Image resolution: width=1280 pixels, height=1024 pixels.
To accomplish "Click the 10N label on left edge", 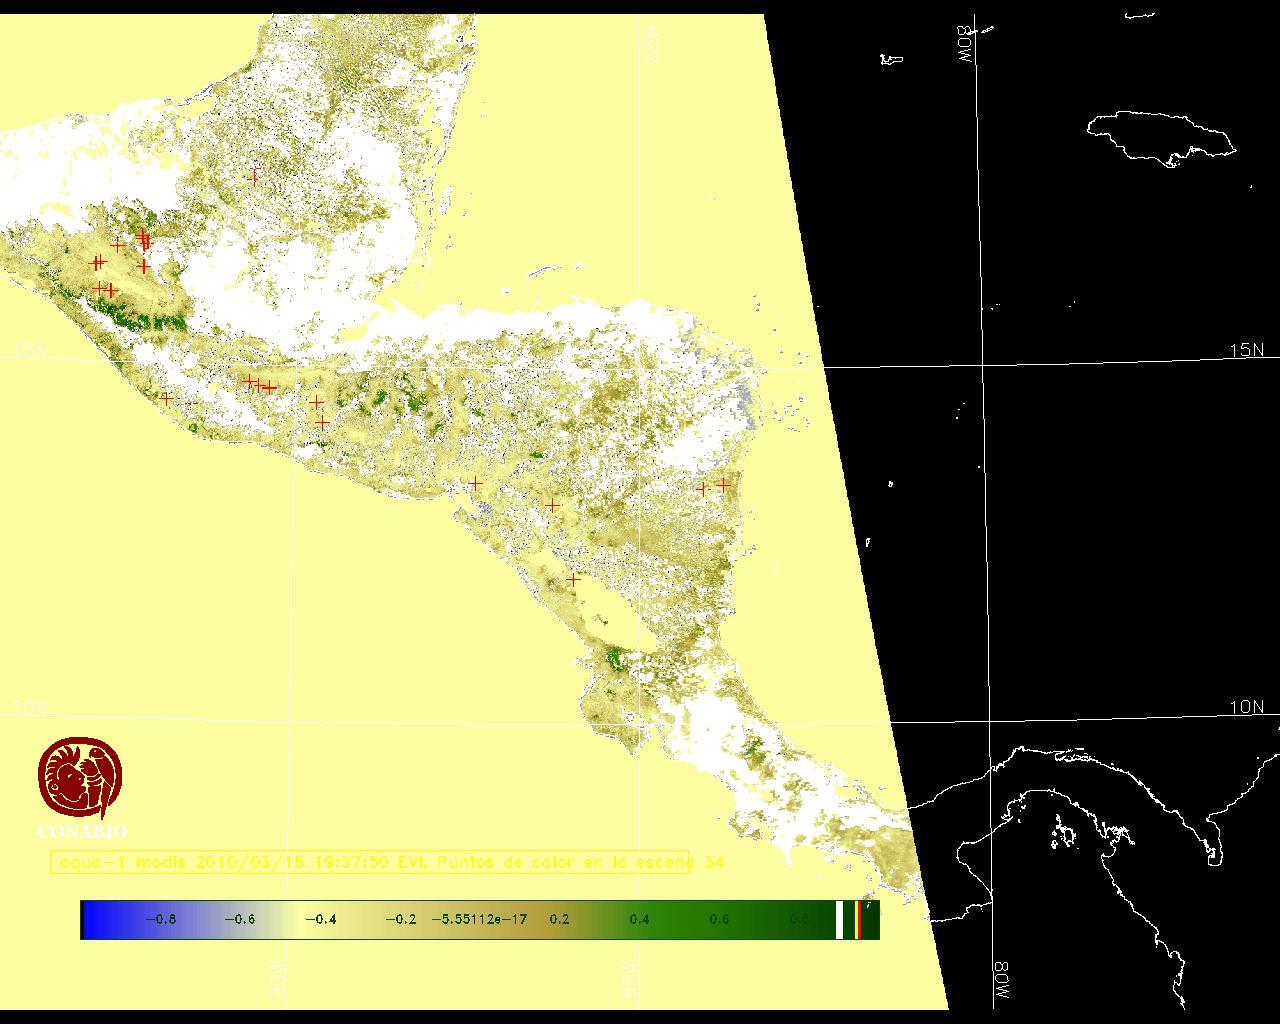I will coord(30,707).
